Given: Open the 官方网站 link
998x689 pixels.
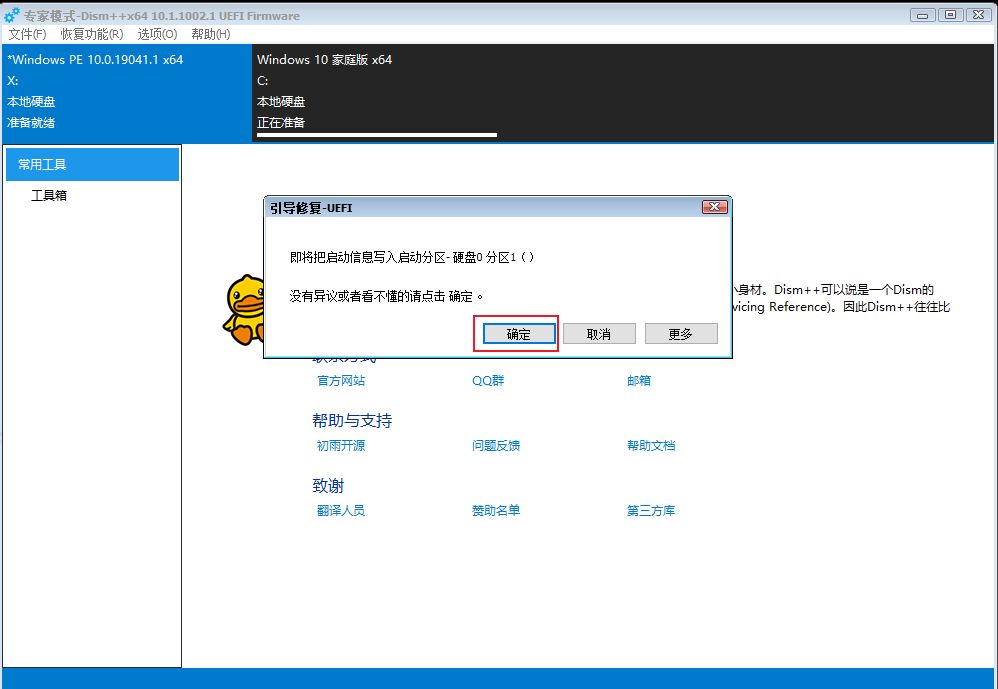Looking at the screenshot, I should click(x=340, y=381).
